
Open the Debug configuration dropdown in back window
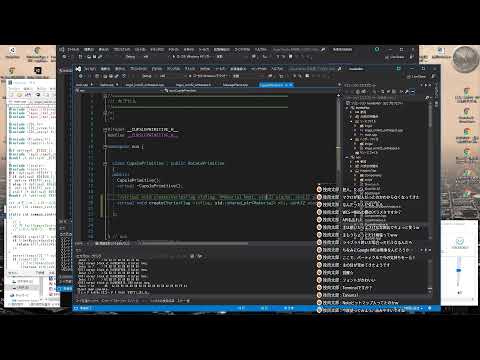[x=131, y=57]
